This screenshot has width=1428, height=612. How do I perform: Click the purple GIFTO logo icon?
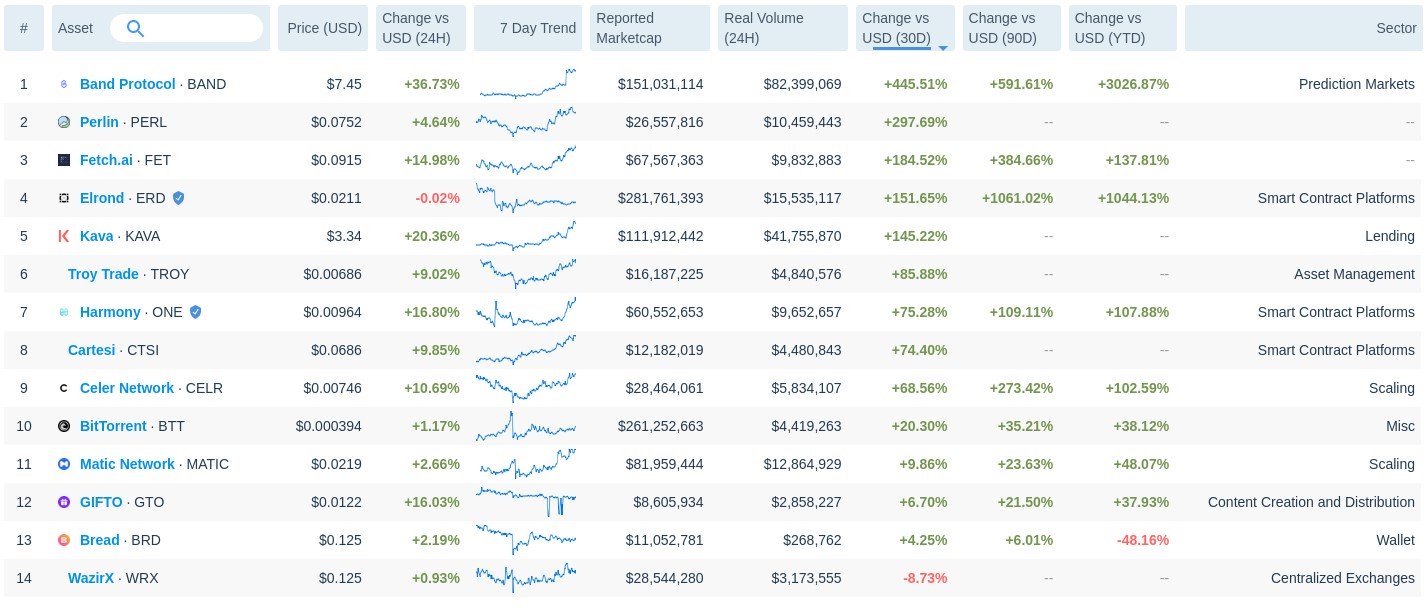click(64, 502)
